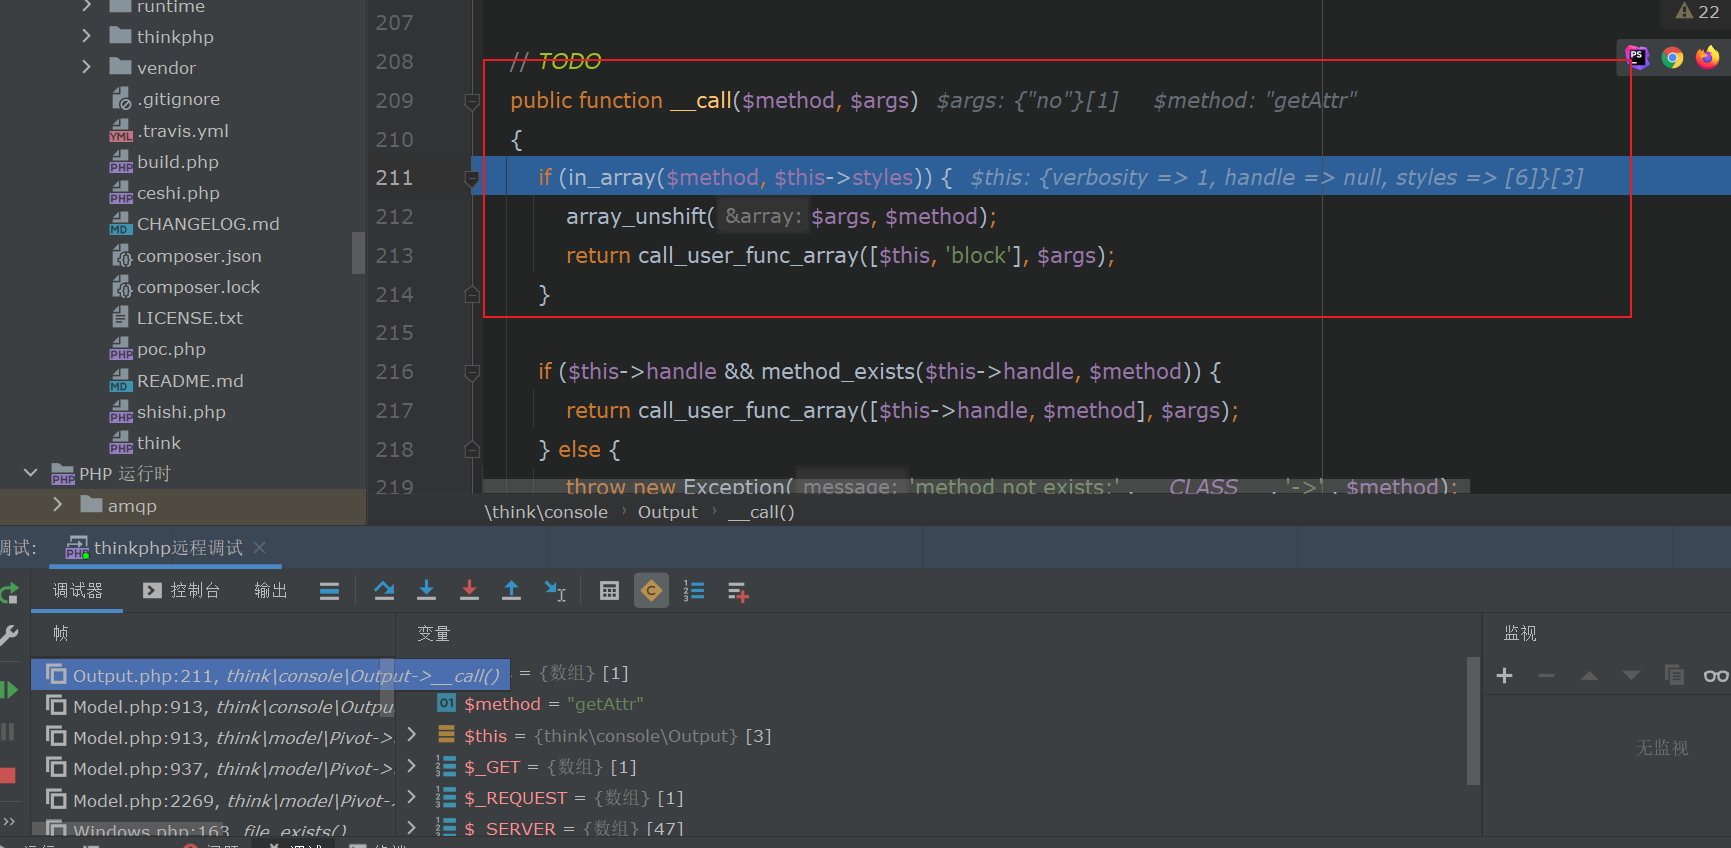The height and width of the screenshot is (848, 1731).
Task: Expand the vendor folder
Action: 87,67
